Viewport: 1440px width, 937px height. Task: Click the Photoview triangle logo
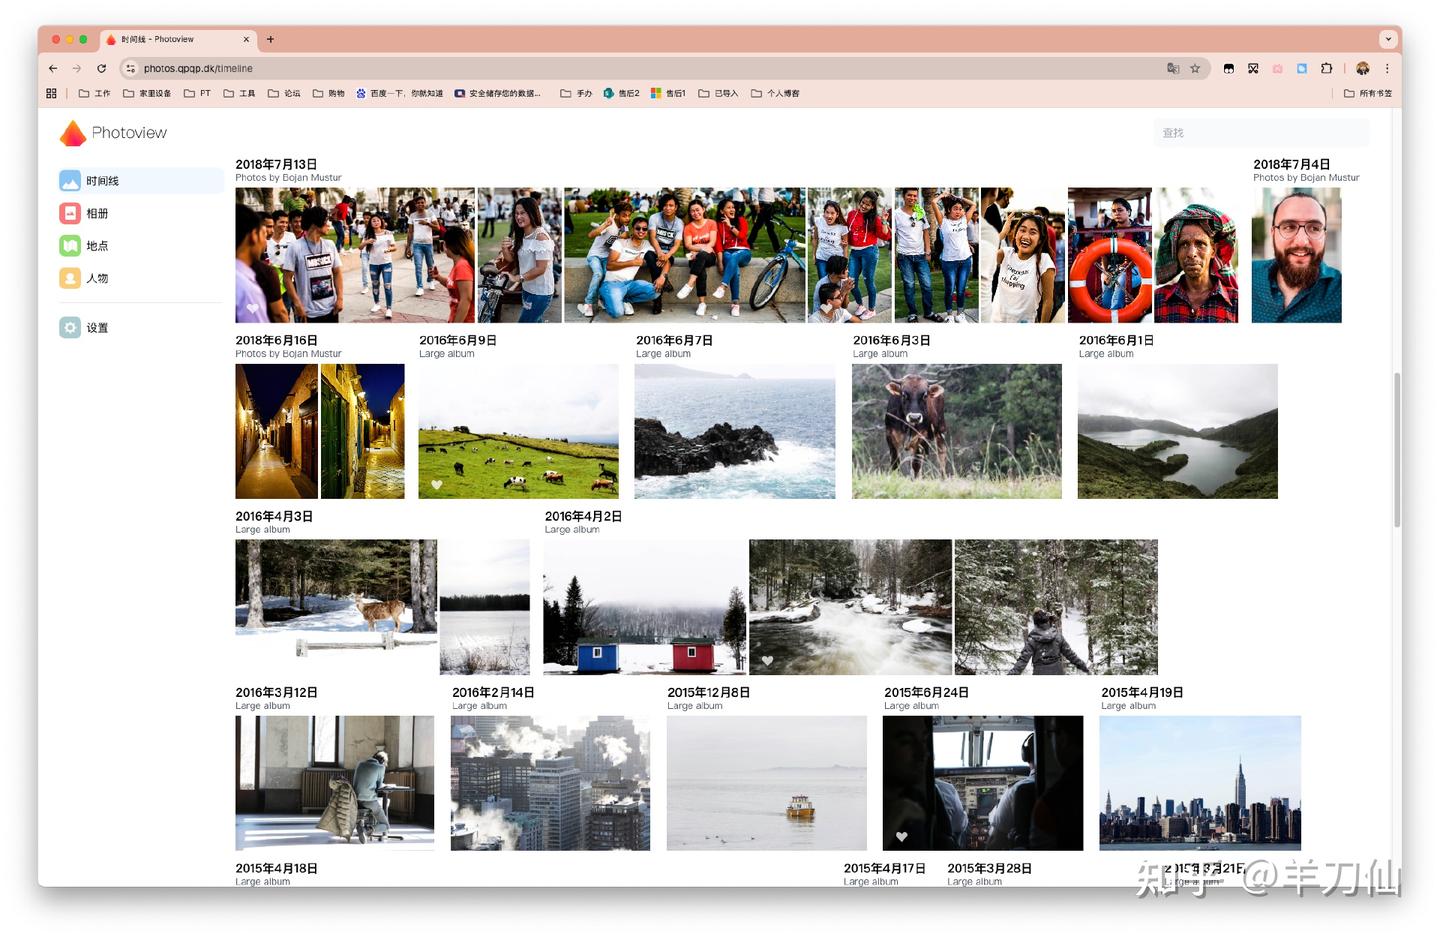71,132
